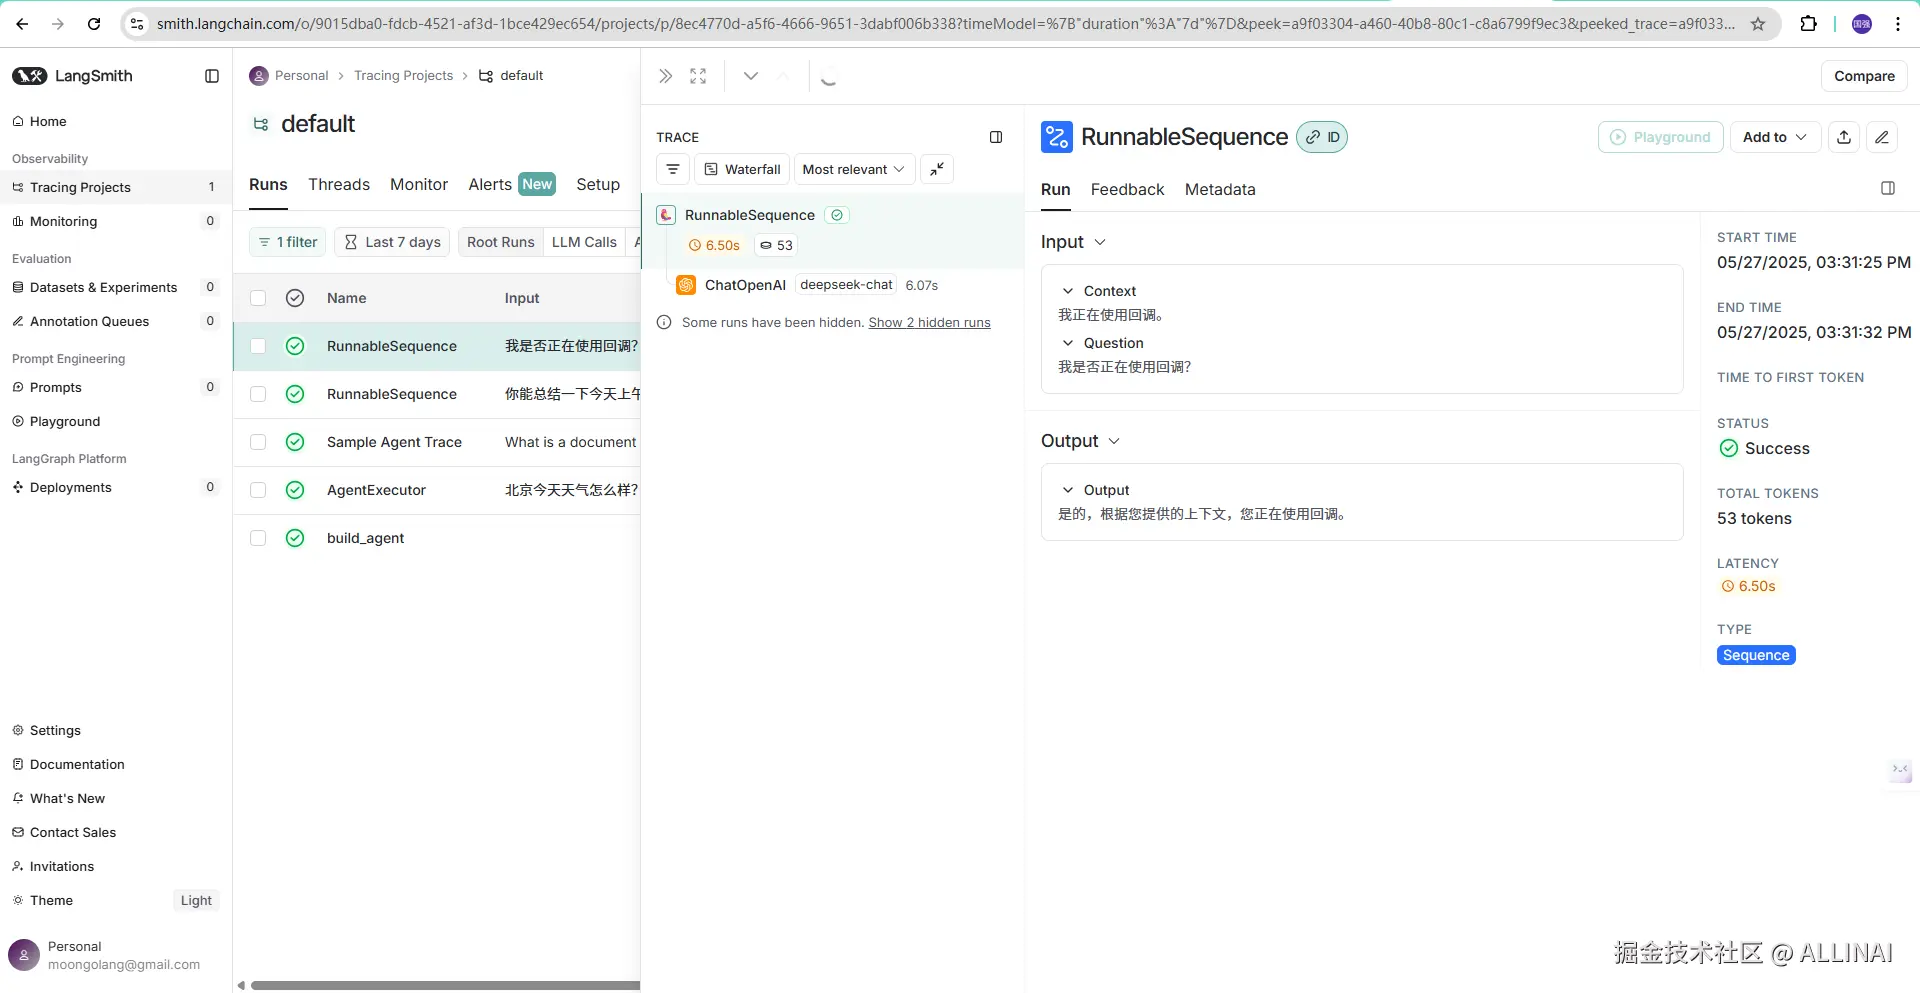Open browser extensions puzzle icon
Viewport: 1920px width, 993px height.
point(1808,24)
